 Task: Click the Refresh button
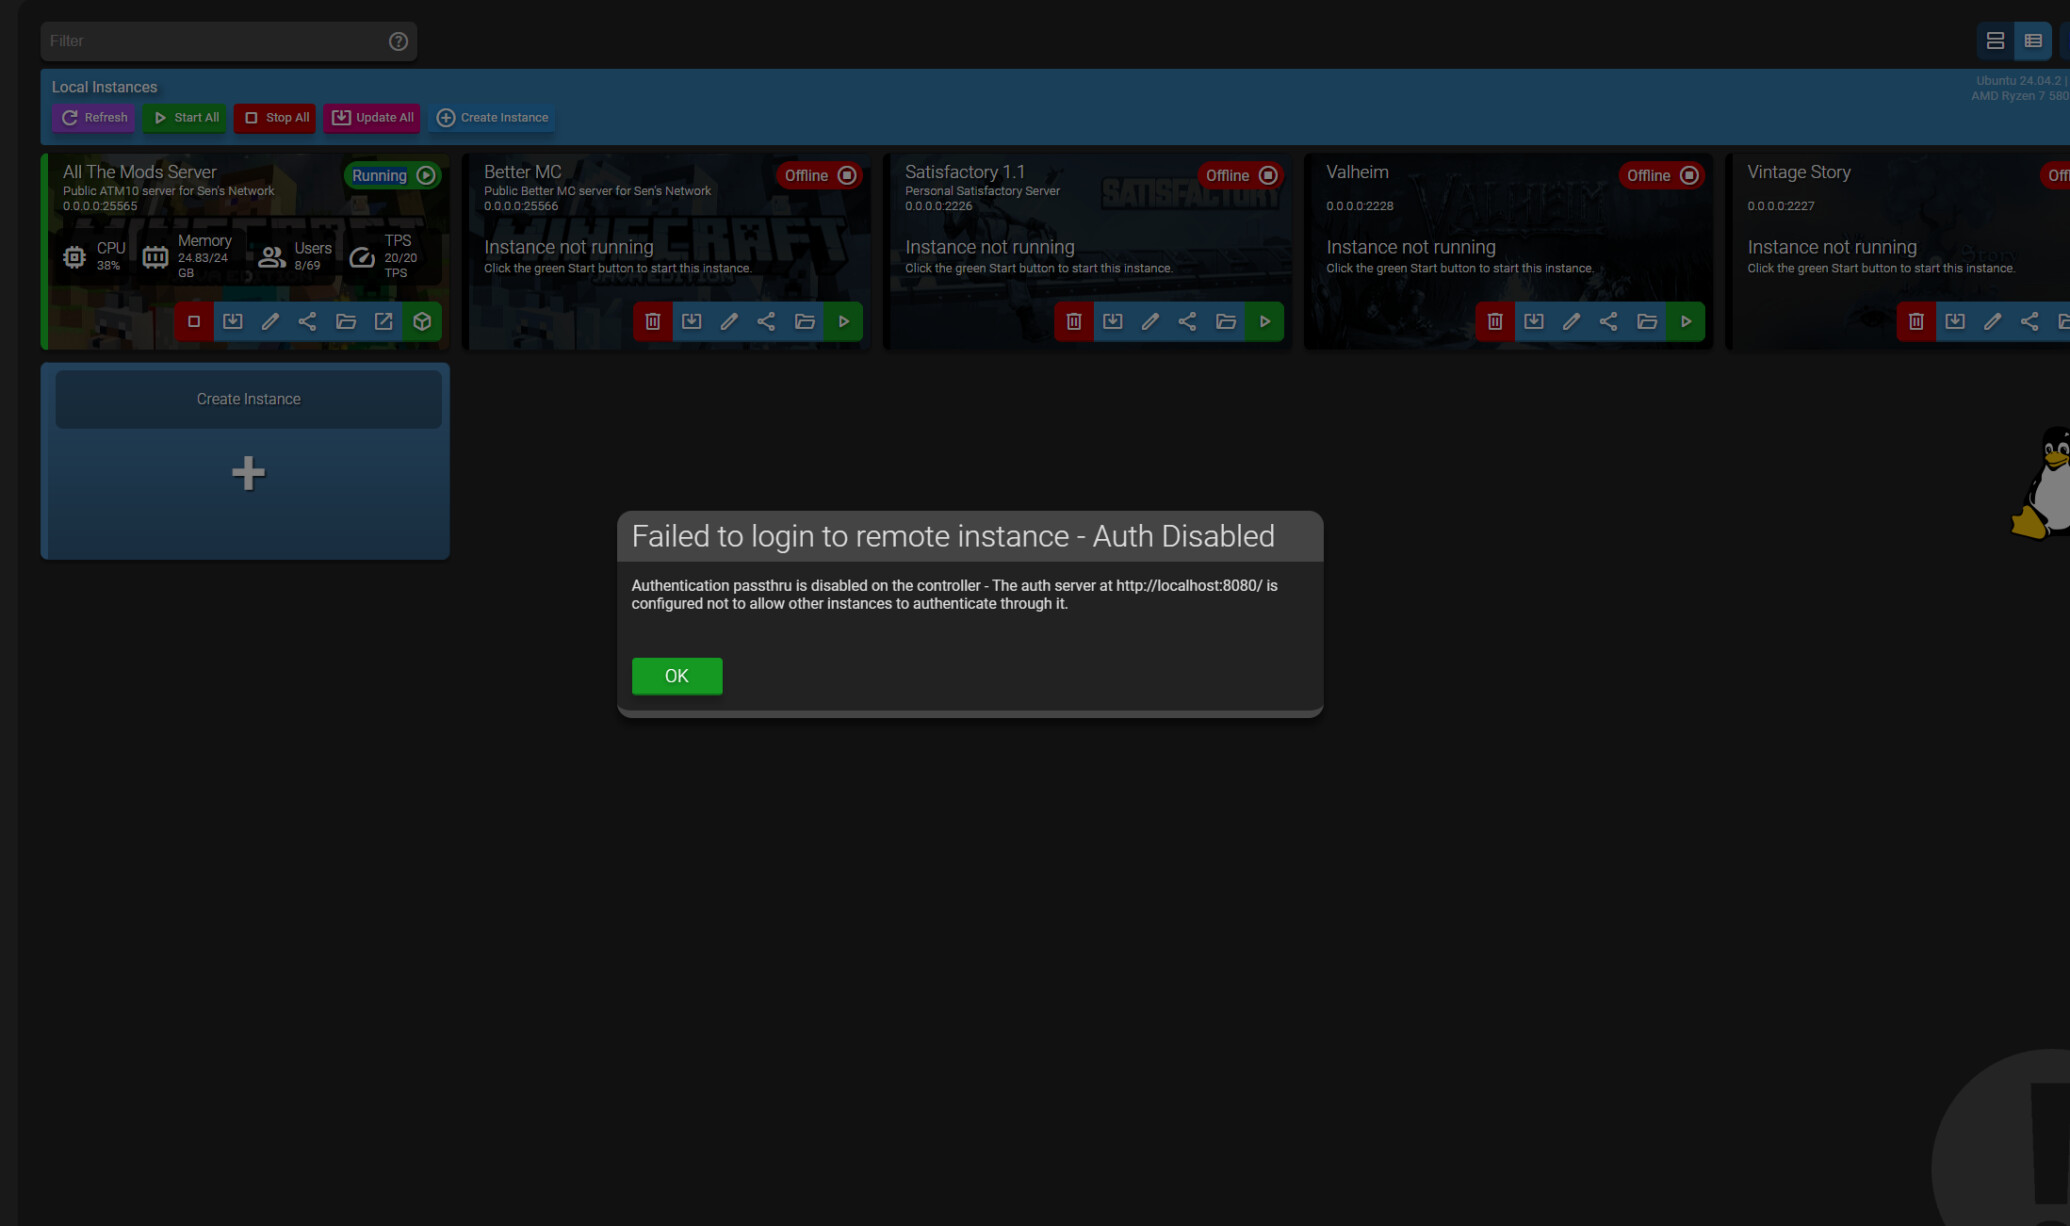pyautogui.click(x=95, y=118)
